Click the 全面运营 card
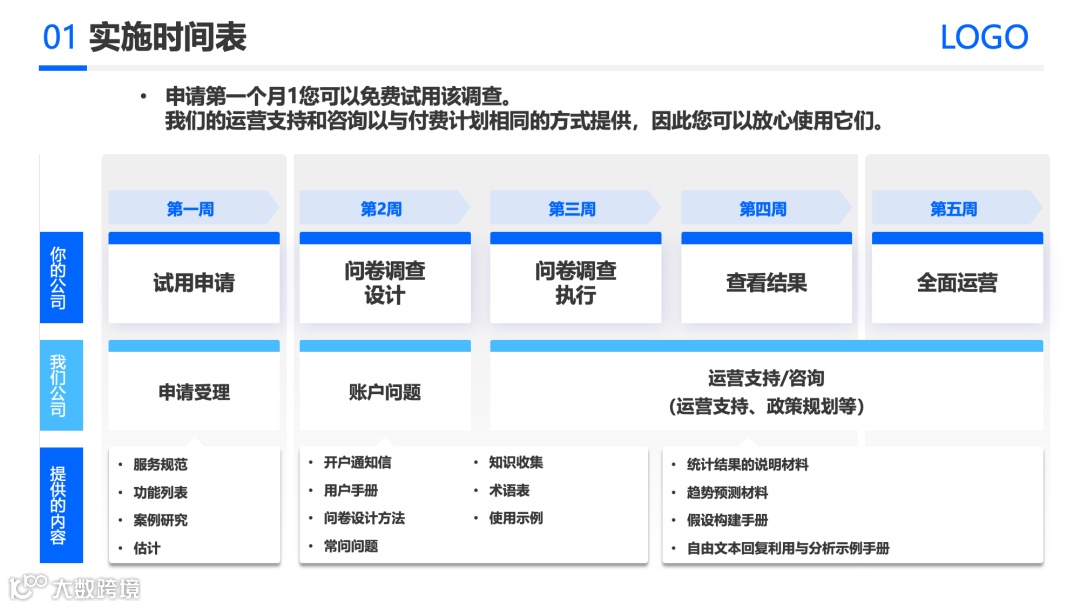The image size is (1080, 608). [x=957, y=278]
